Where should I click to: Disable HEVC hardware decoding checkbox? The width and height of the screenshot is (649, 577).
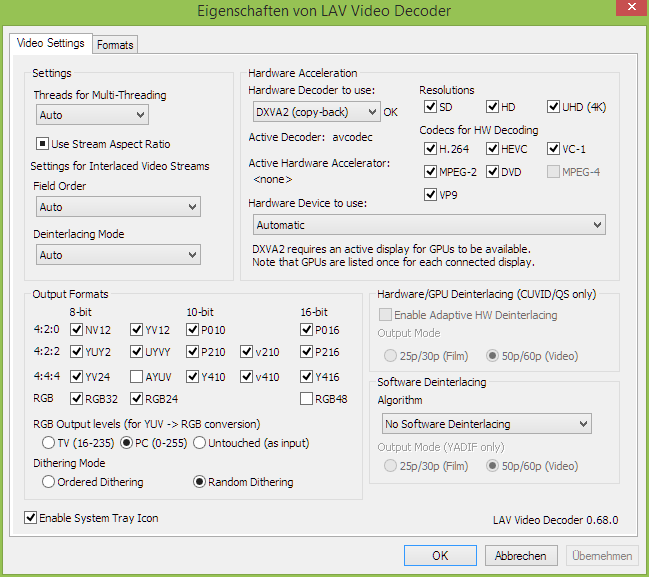click(493, 149)
